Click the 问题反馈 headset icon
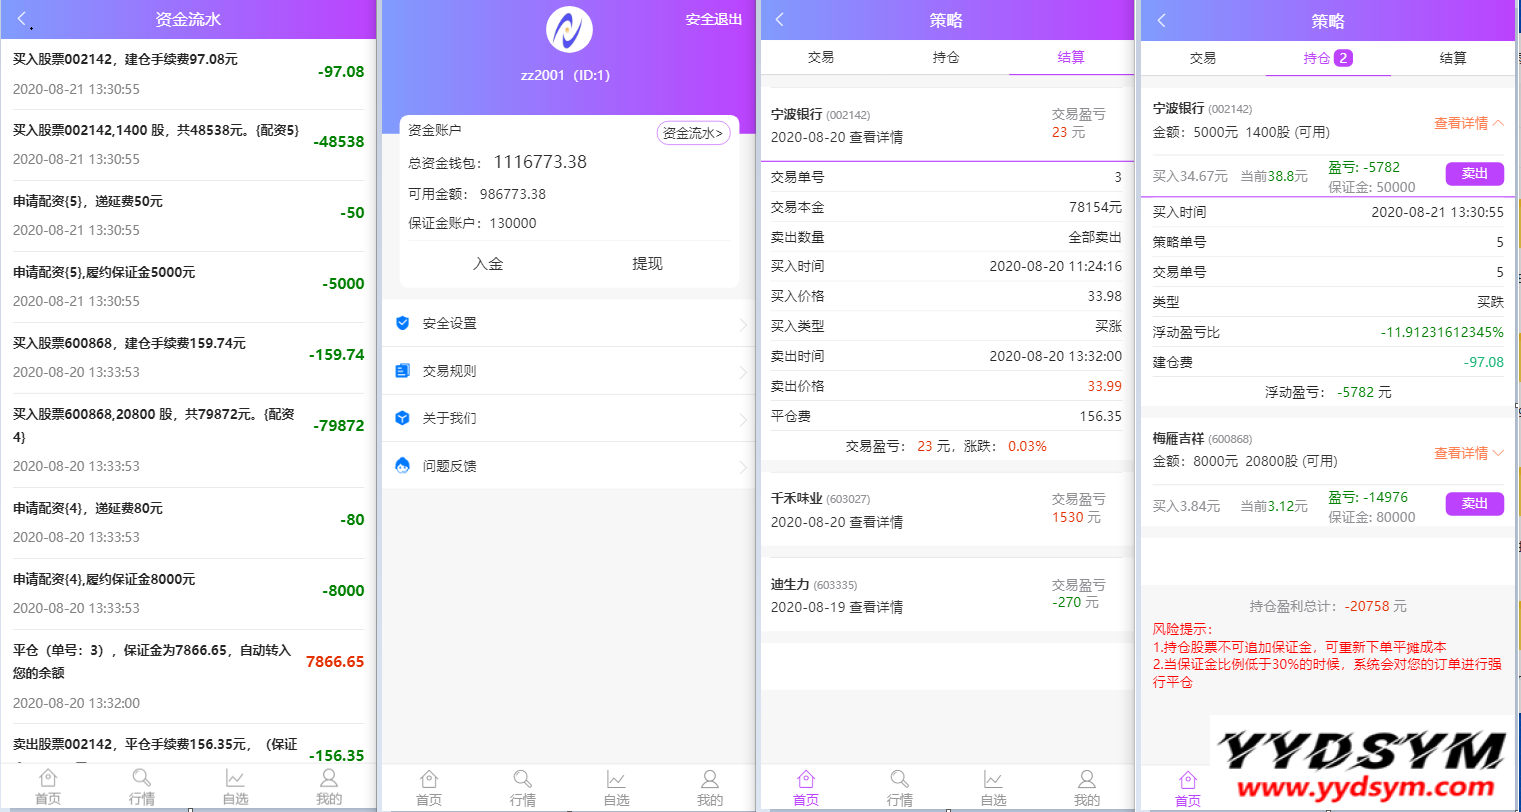The height and width of the screenshot is (812, 1521). [403, 466]
